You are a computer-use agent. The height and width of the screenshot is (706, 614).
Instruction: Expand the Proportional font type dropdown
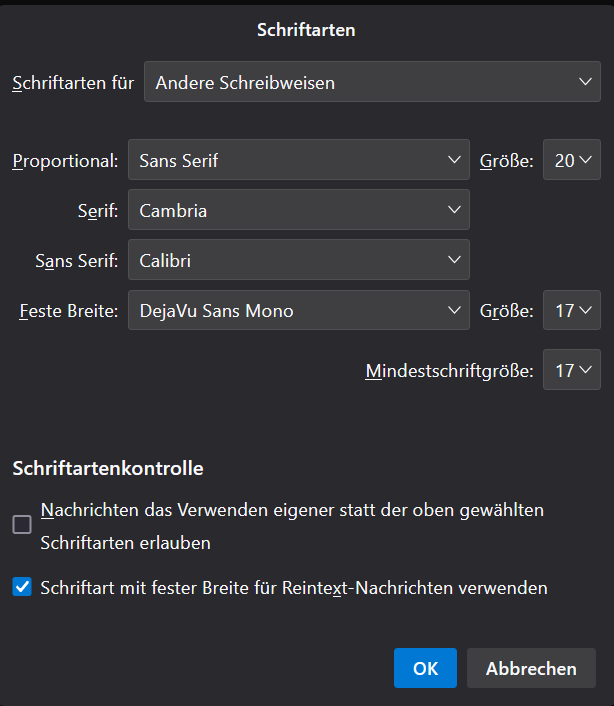(x=298, y=160)
